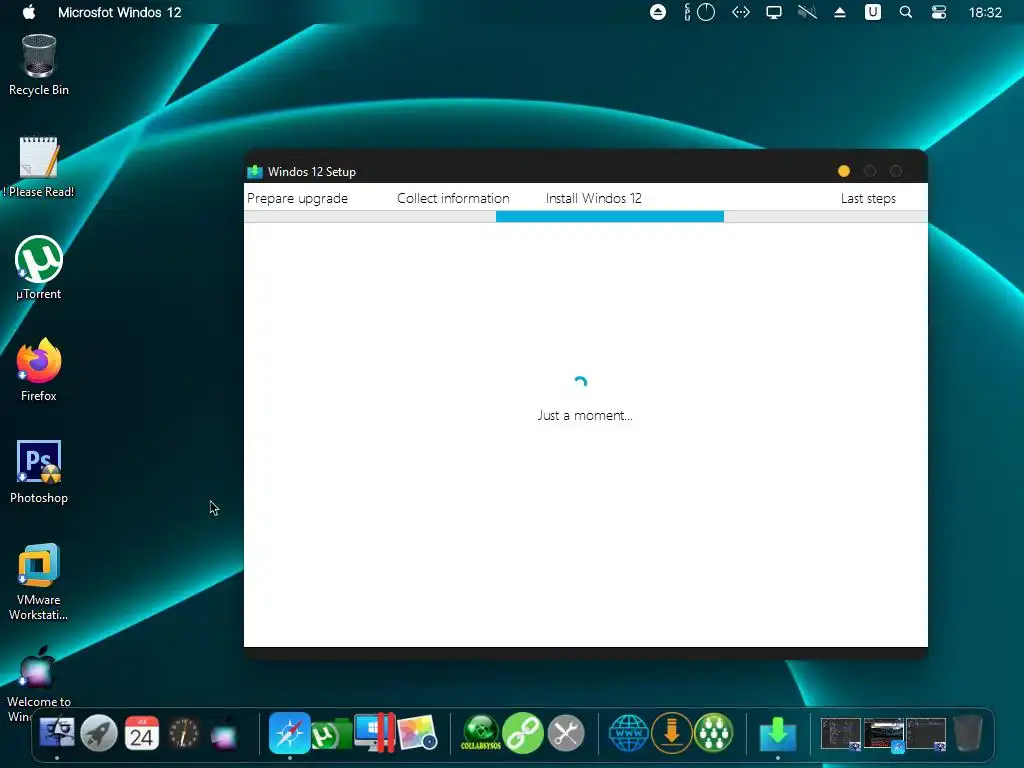Open the Apple menu in the top bar
Viewport: 1024px width, 768px height.
[x=29, y=12]
